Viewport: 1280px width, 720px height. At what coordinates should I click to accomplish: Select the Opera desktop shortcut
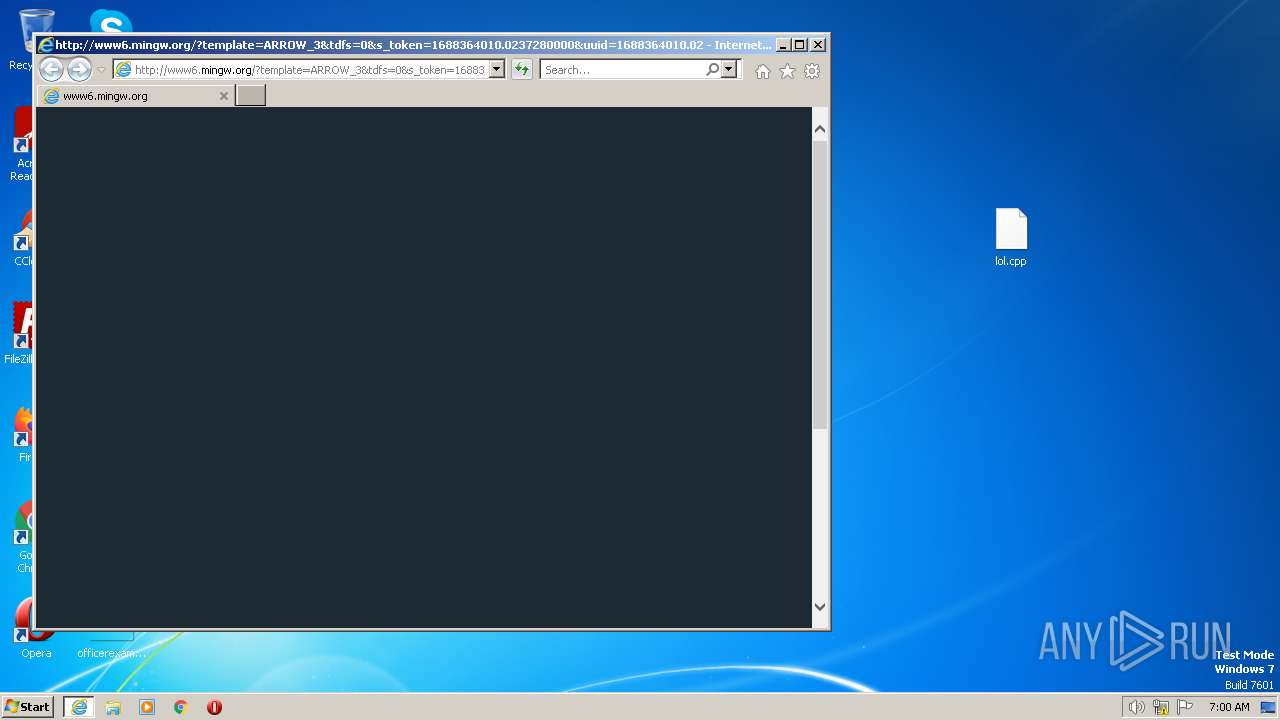(36, 630)
